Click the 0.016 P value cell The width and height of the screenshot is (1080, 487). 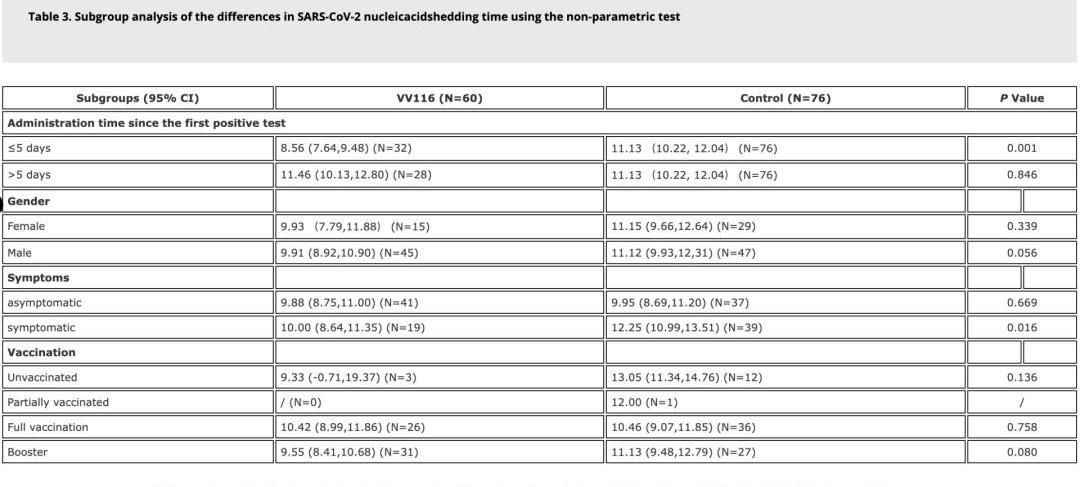coord(1021,328)
